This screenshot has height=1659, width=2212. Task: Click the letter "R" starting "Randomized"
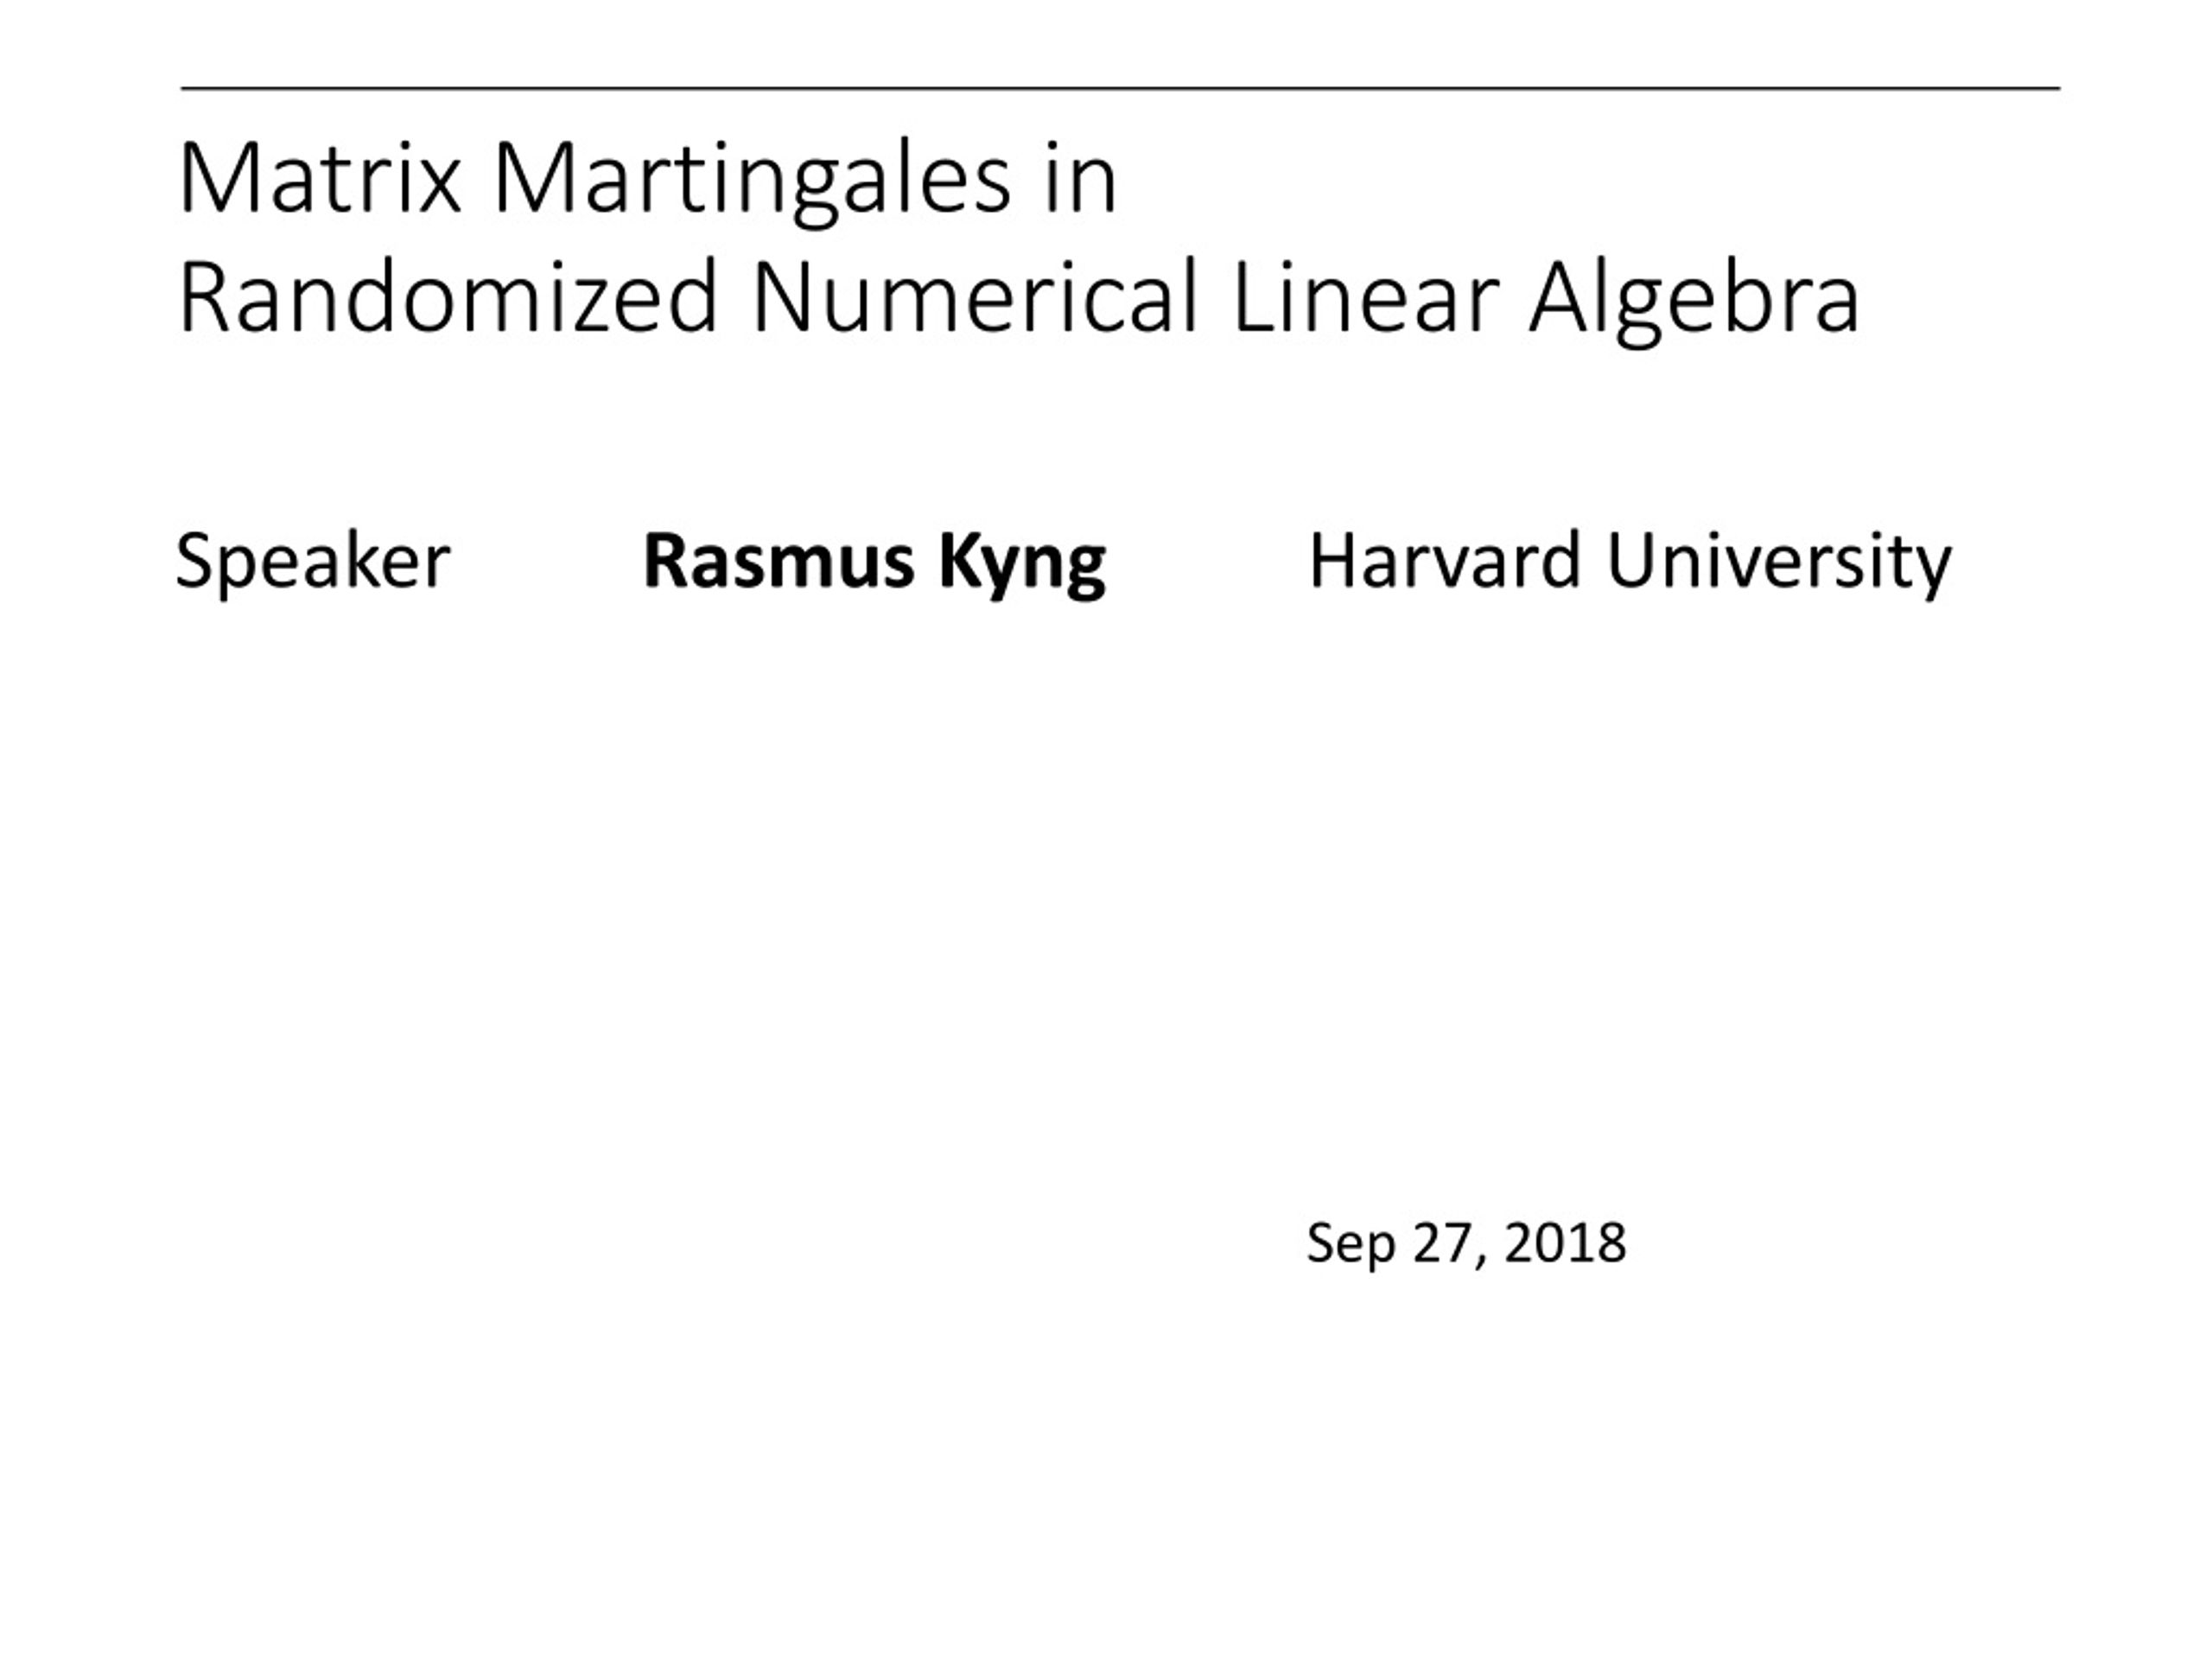tap(202, 296)
